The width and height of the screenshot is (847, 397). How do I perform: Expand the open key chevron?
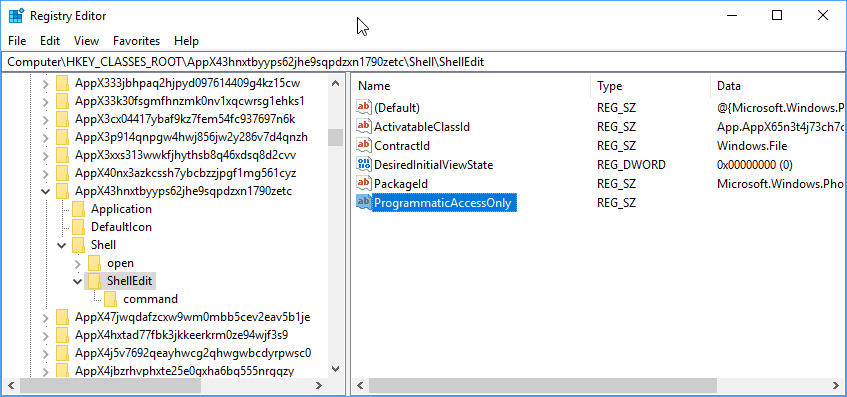78,264
